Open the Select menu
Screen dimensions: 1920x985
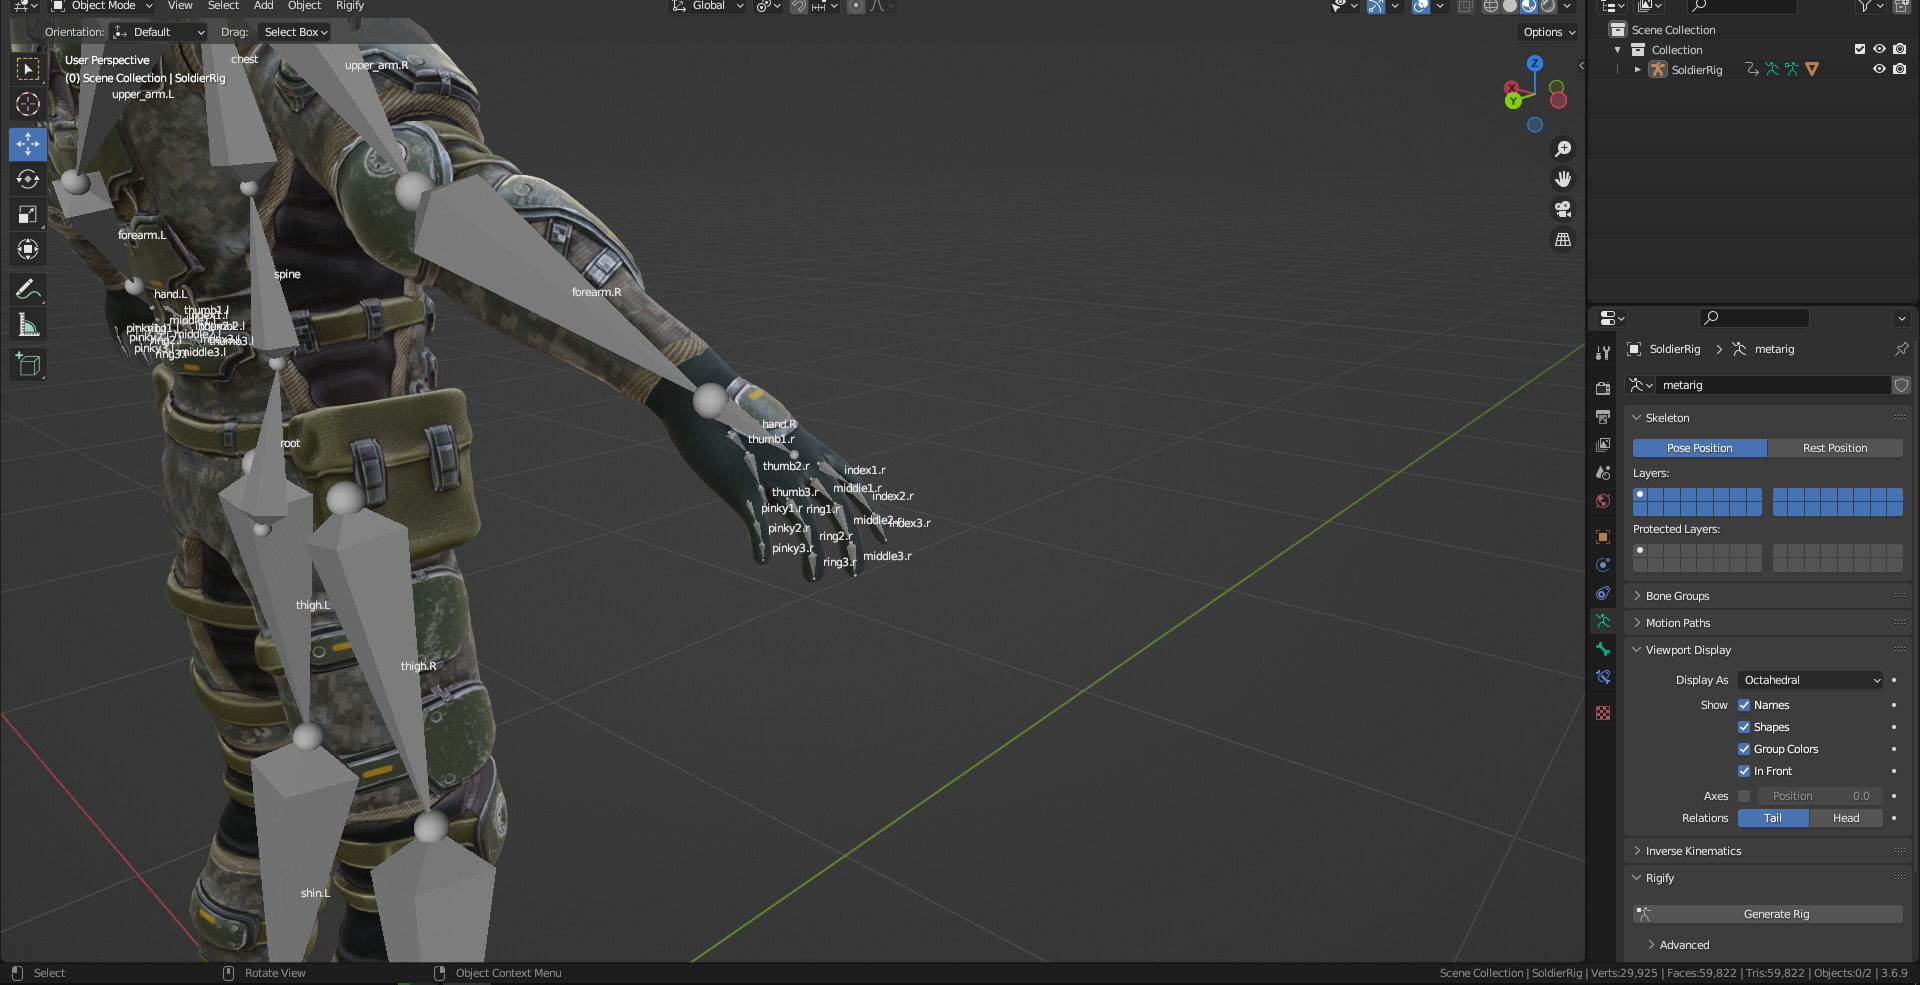[x=223, y=6]
